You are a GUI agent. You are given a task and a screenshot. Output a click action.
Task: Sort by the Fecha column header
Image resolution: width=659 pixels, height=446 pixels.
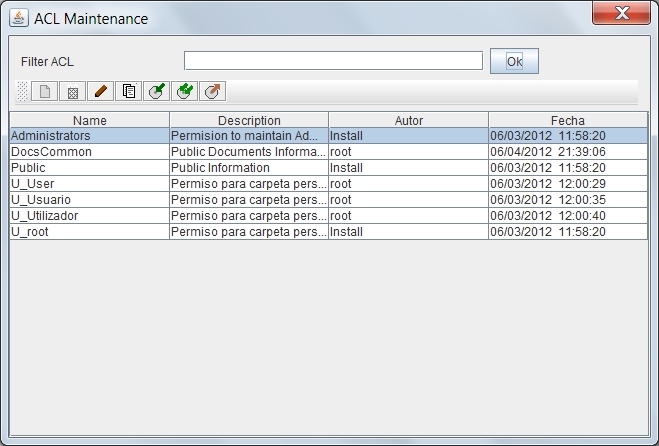[568, 120]
